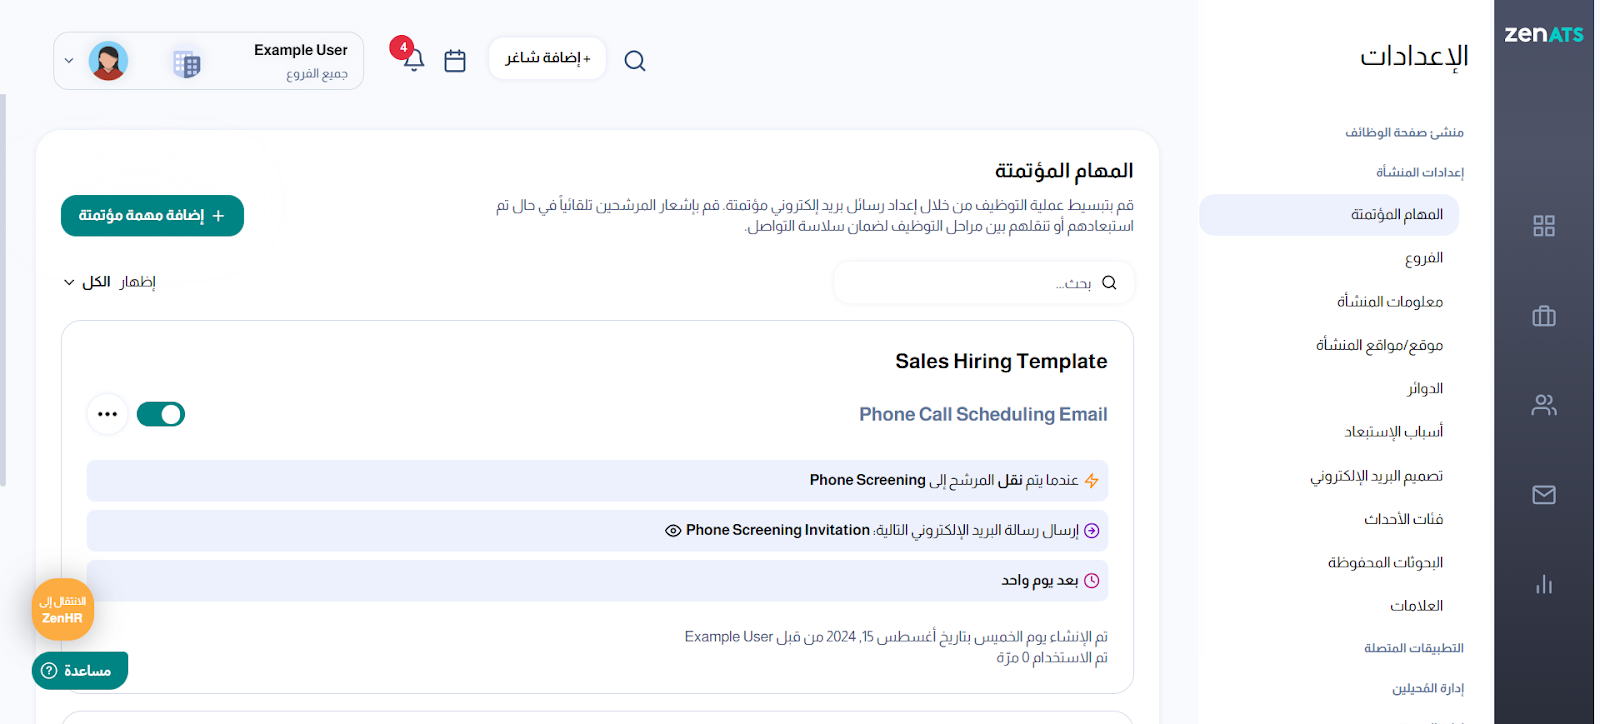
Task: Open the إظهار الكل filter dropdown
Action: coord(110,282)
